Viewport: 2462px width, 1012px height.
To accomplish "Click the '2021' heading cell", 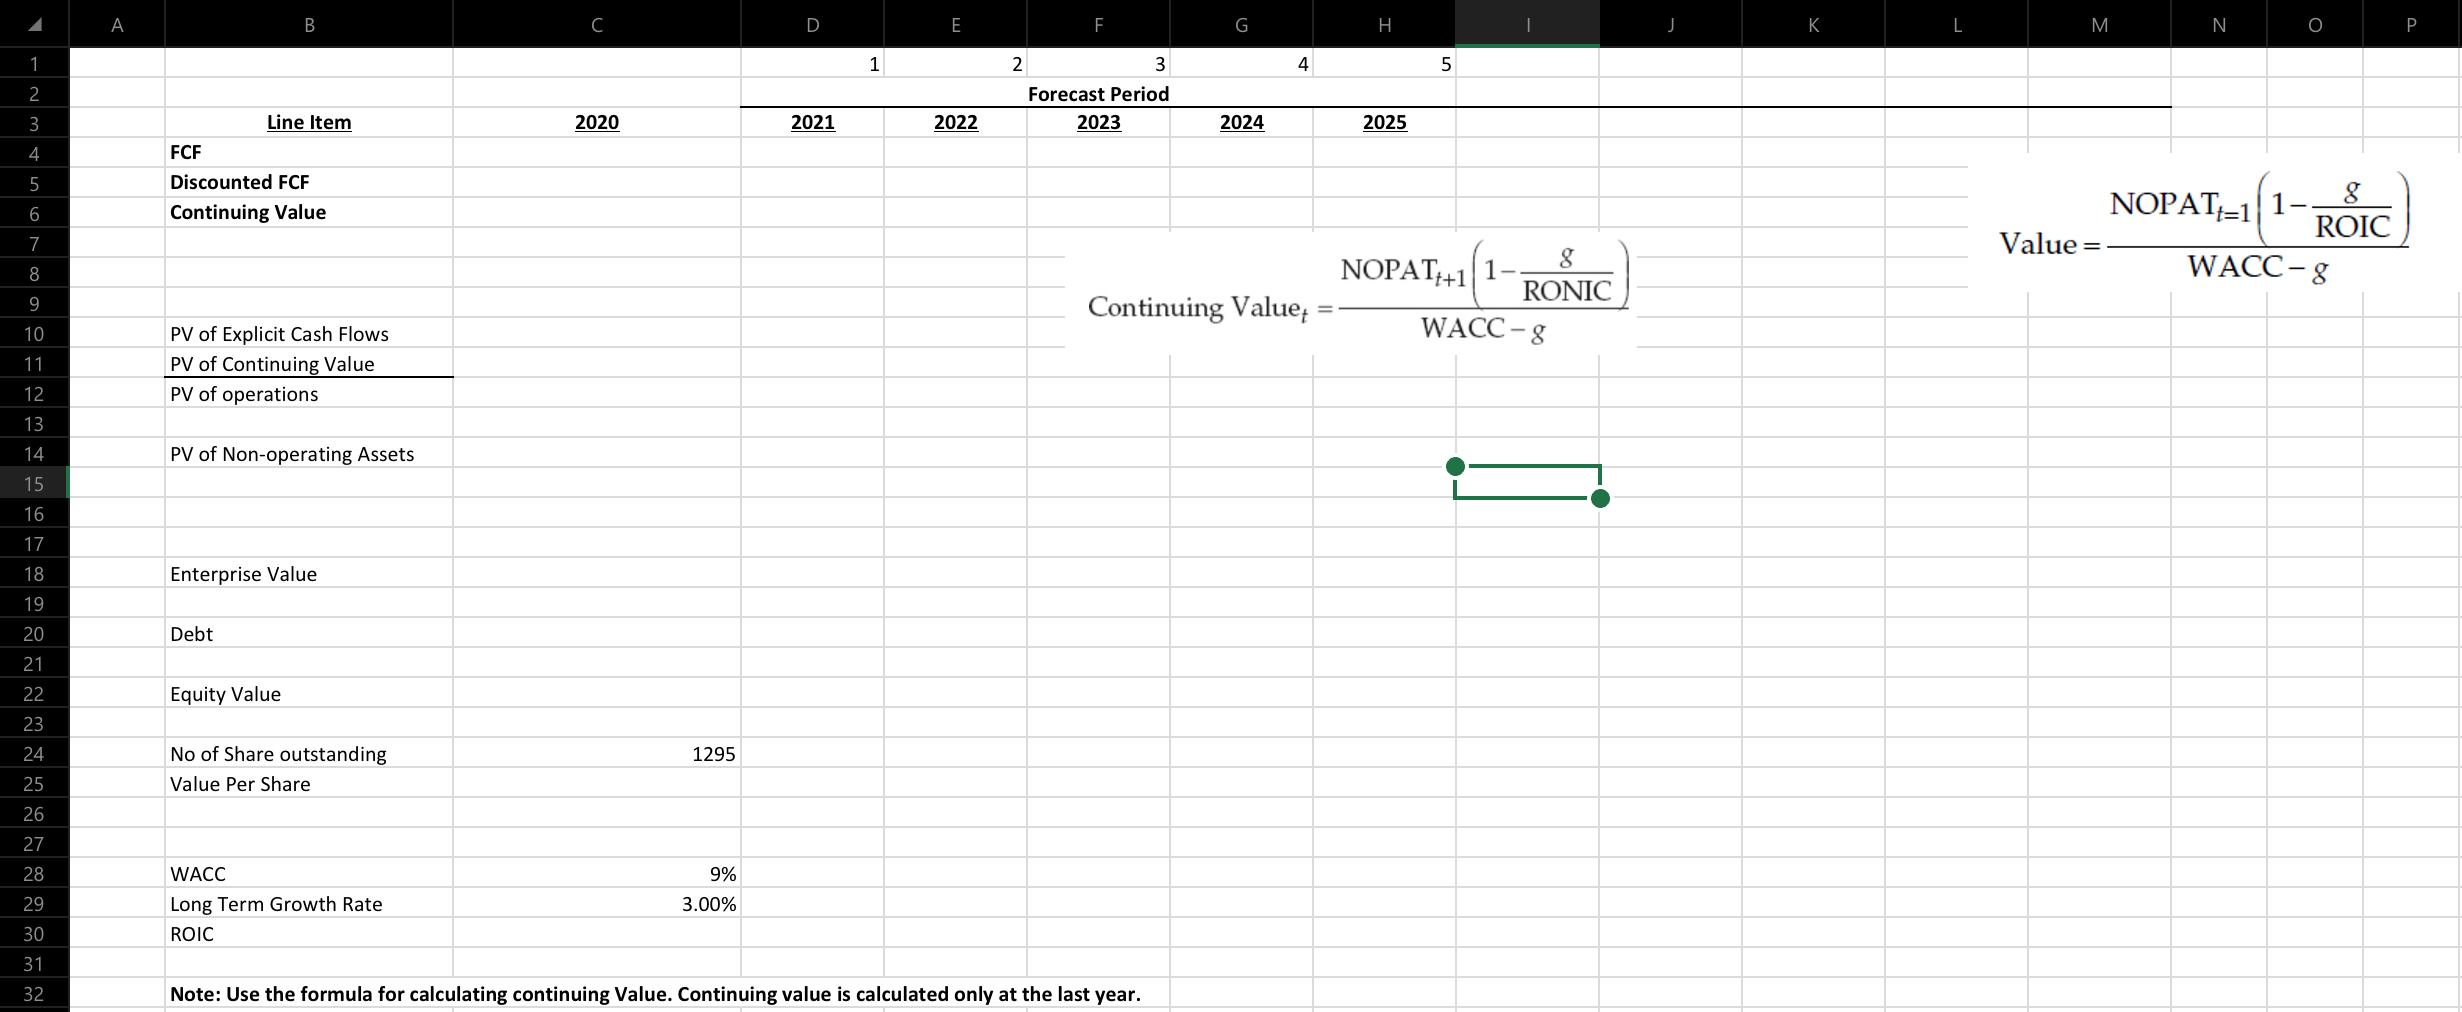I will (x=812, y=122).
